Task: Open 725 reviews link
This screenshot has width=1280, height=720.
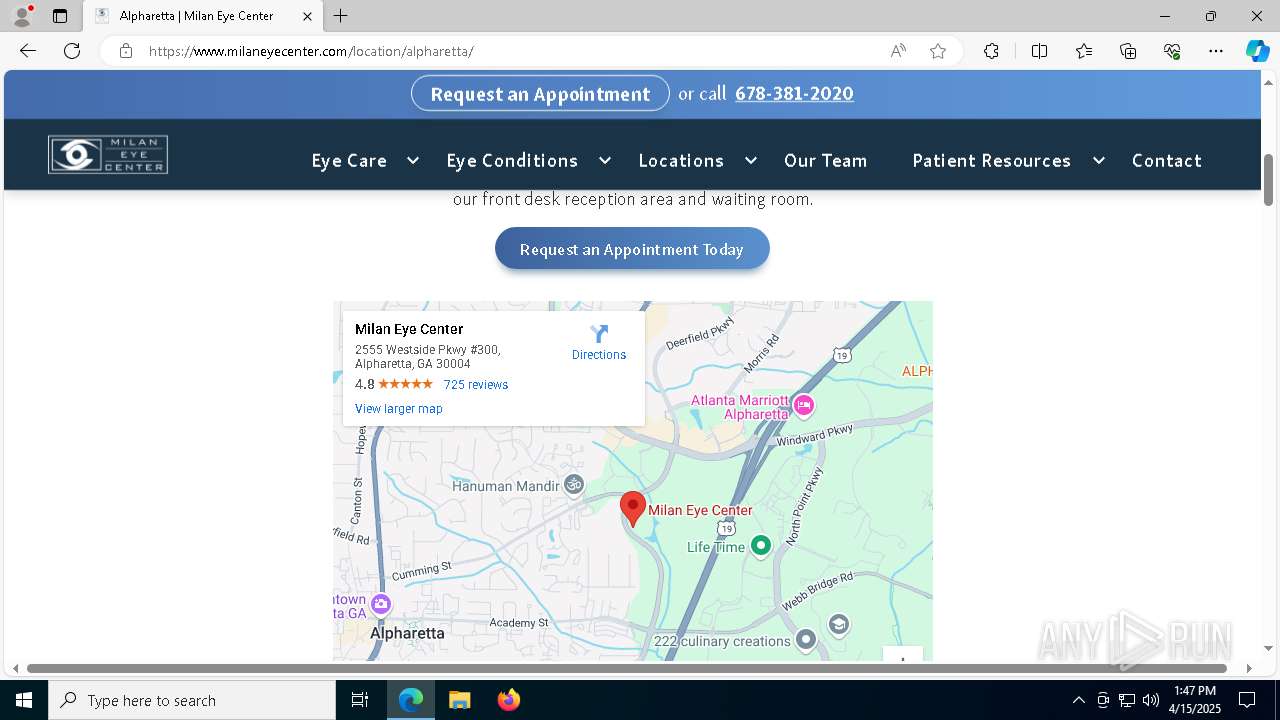Action: point(476,385)
